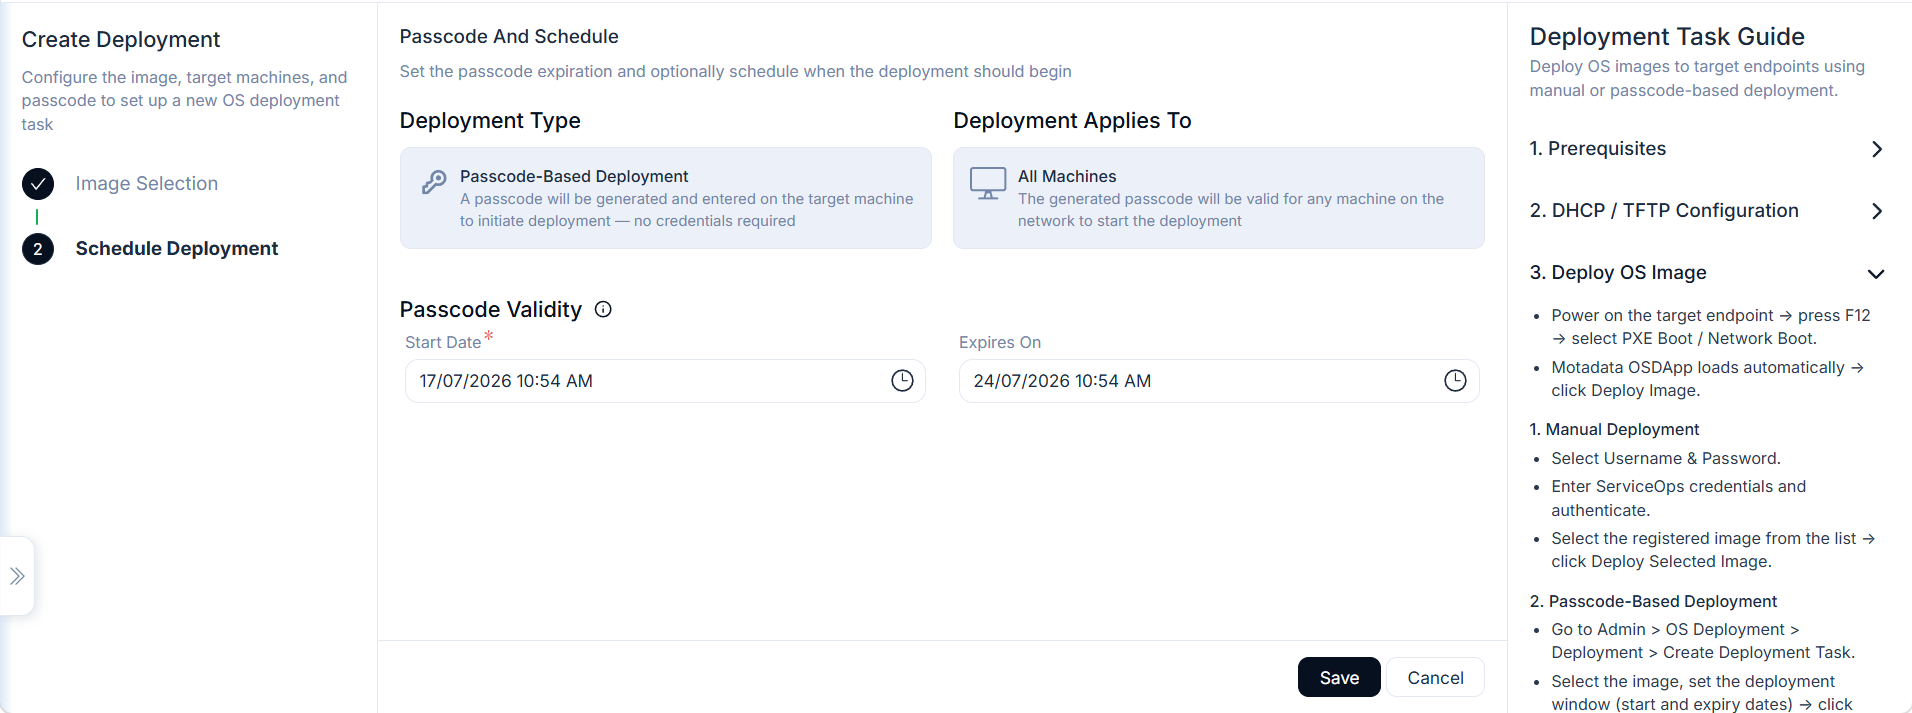
Task: Click the 'Create Deployment' title
Action: 121,40
